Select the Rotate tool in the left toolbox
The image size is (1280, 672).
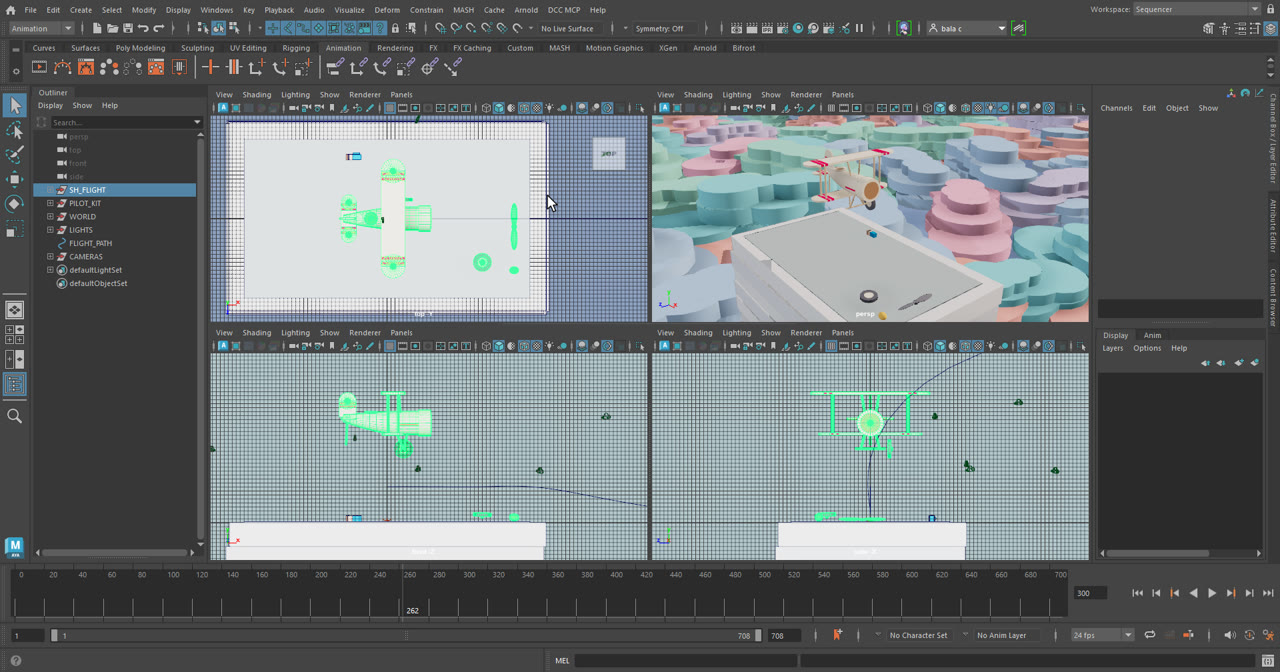pyautogui.click(x=14, y=203)
